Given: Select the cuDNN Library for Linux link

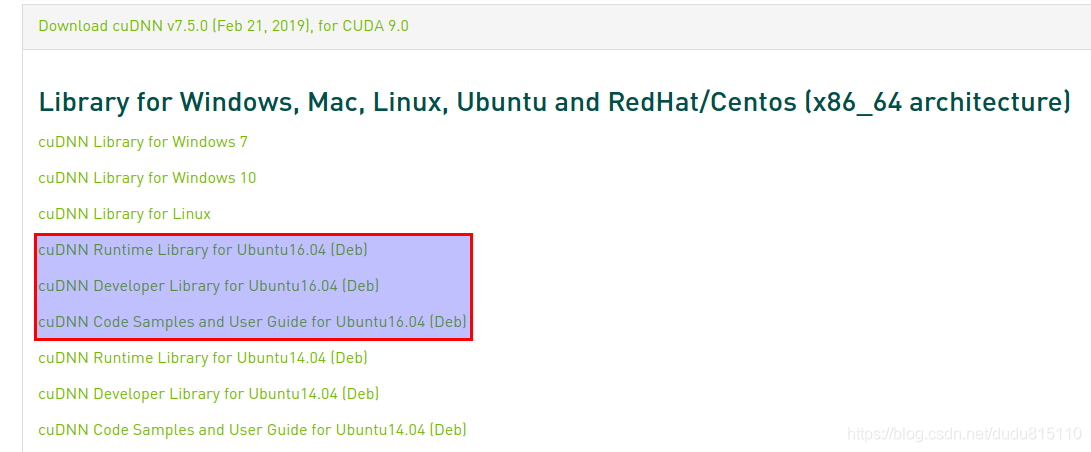Looking at the screenshot, I should tap(125, 214).
